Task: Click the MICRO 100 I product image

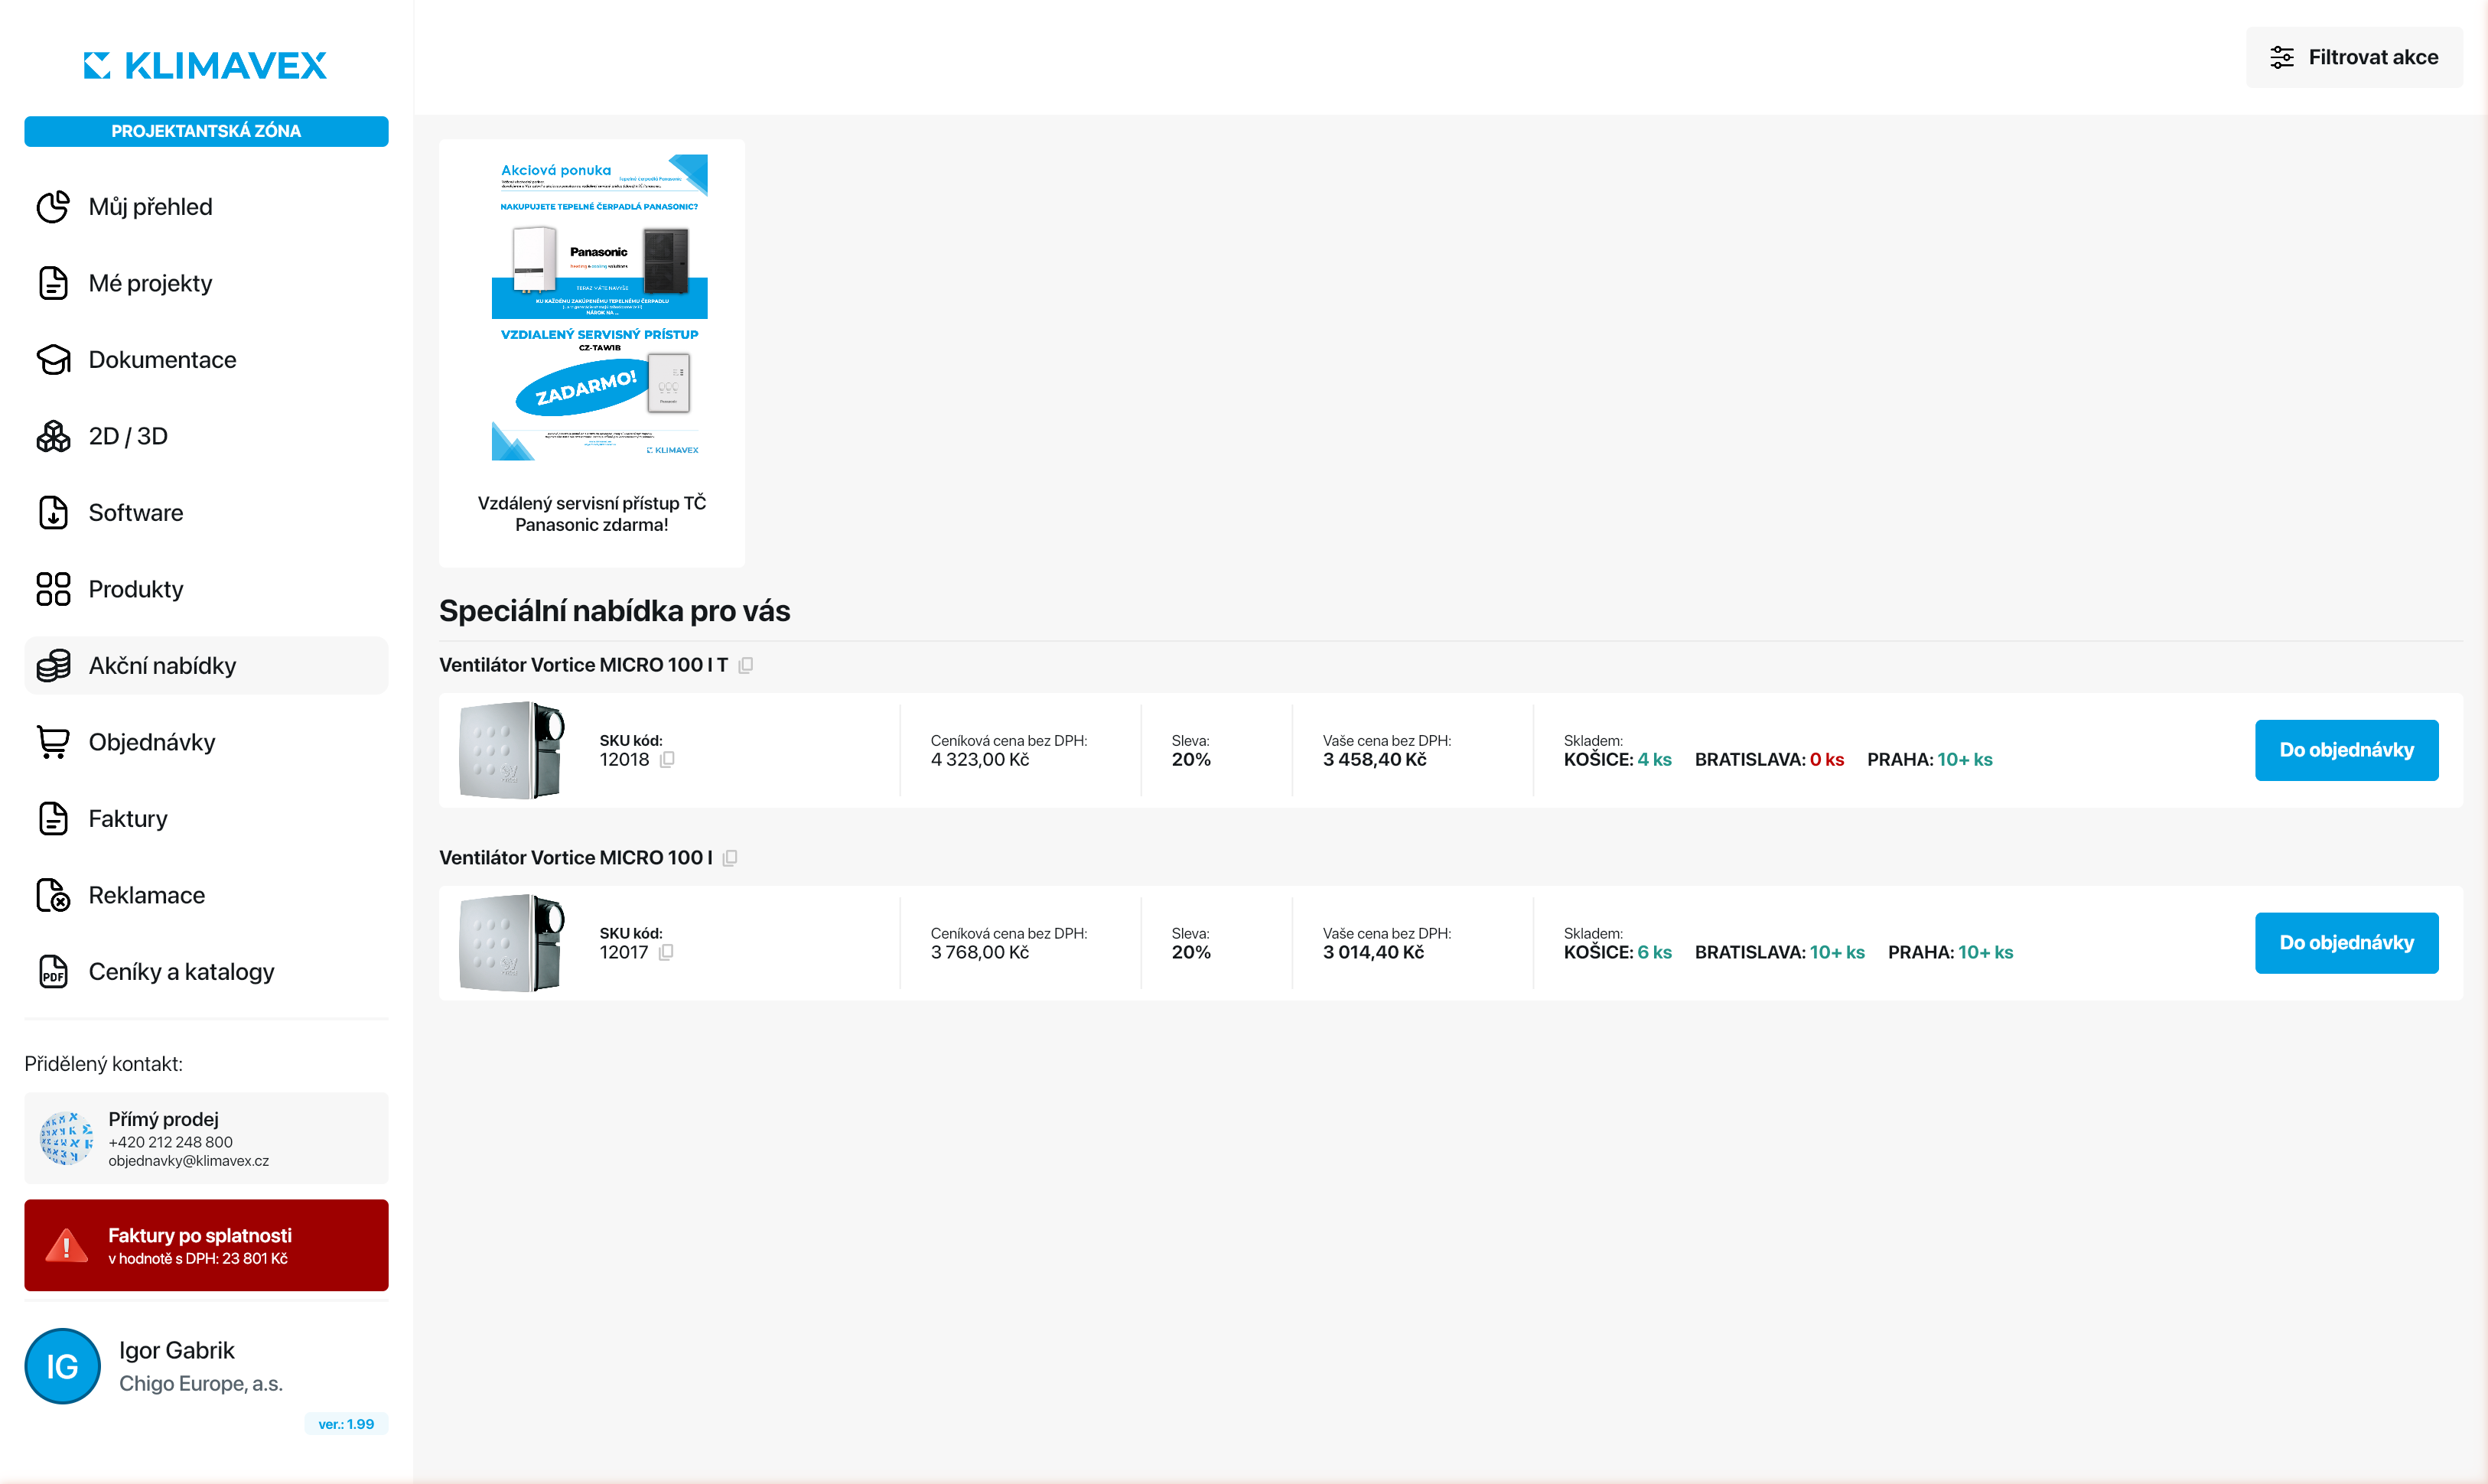Action: tap(512, 943)
